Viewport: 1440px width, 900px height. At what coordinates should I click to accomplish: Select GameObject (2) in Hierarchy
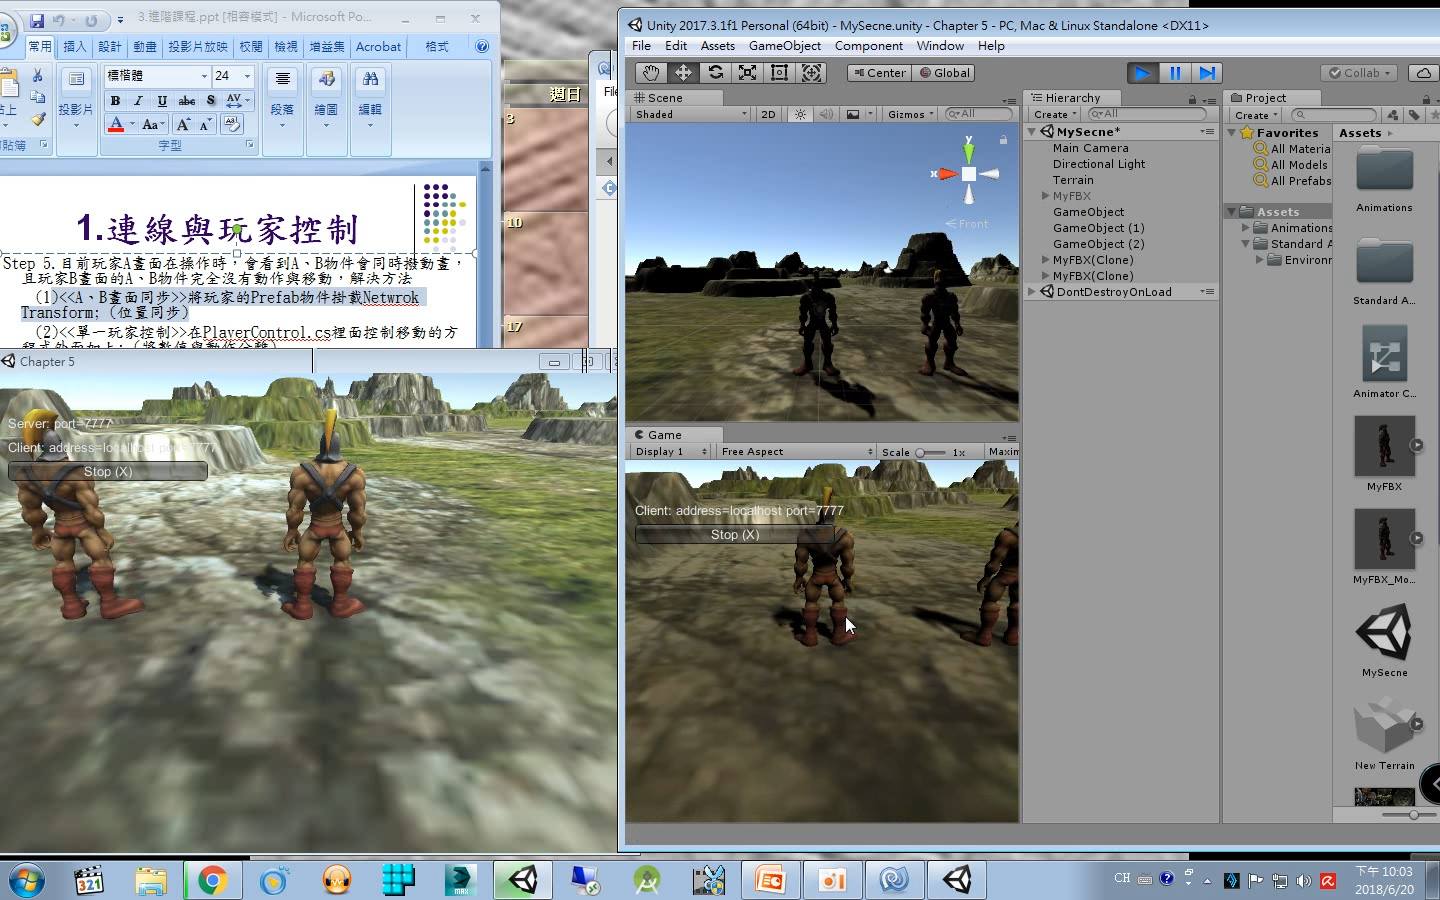coord(1098,244)
